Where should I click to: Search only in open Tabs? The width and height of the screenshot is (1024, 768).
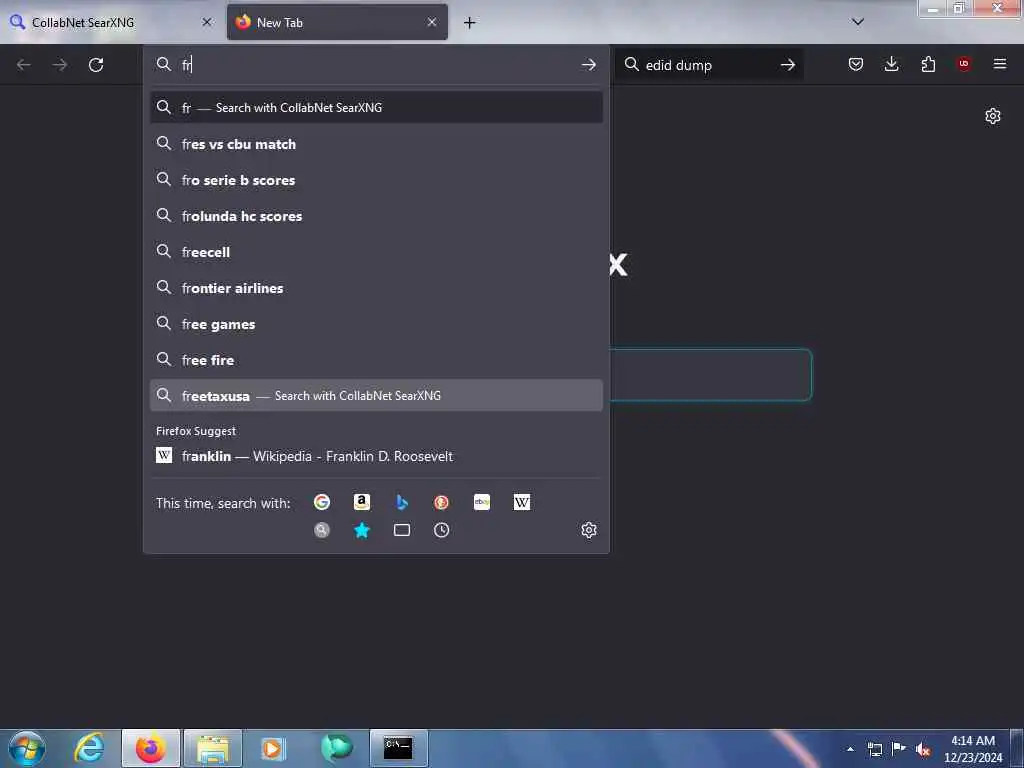[x=402, y=530]
